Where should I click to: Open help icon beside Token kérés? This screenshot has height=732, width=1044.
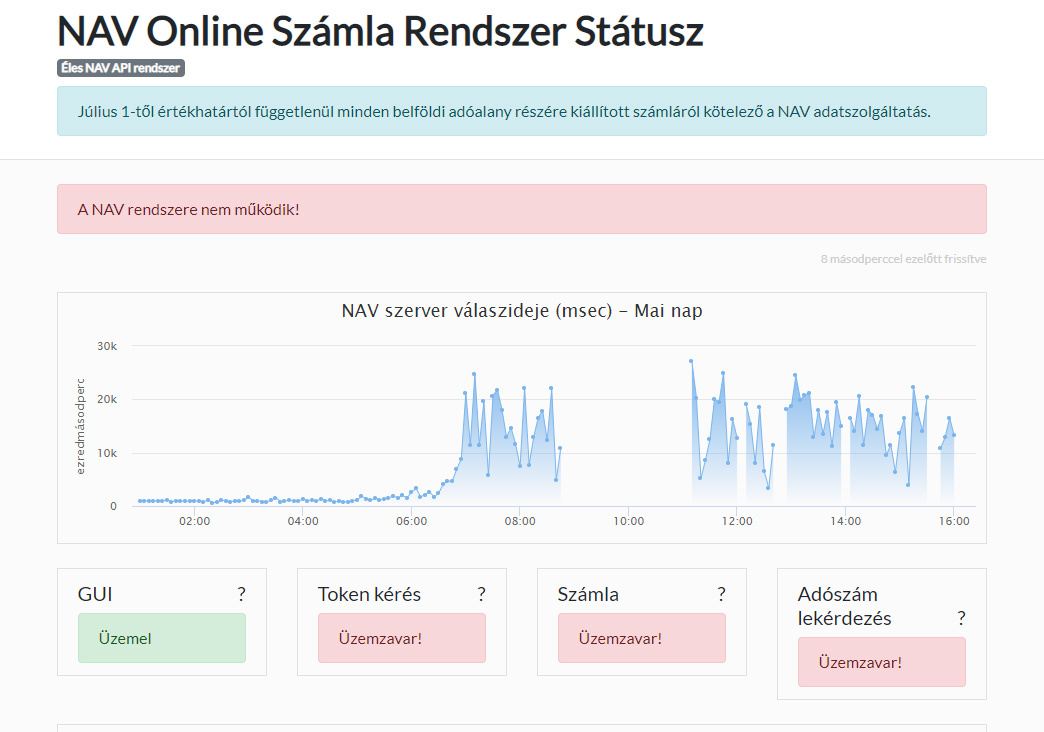pos(481,594)
